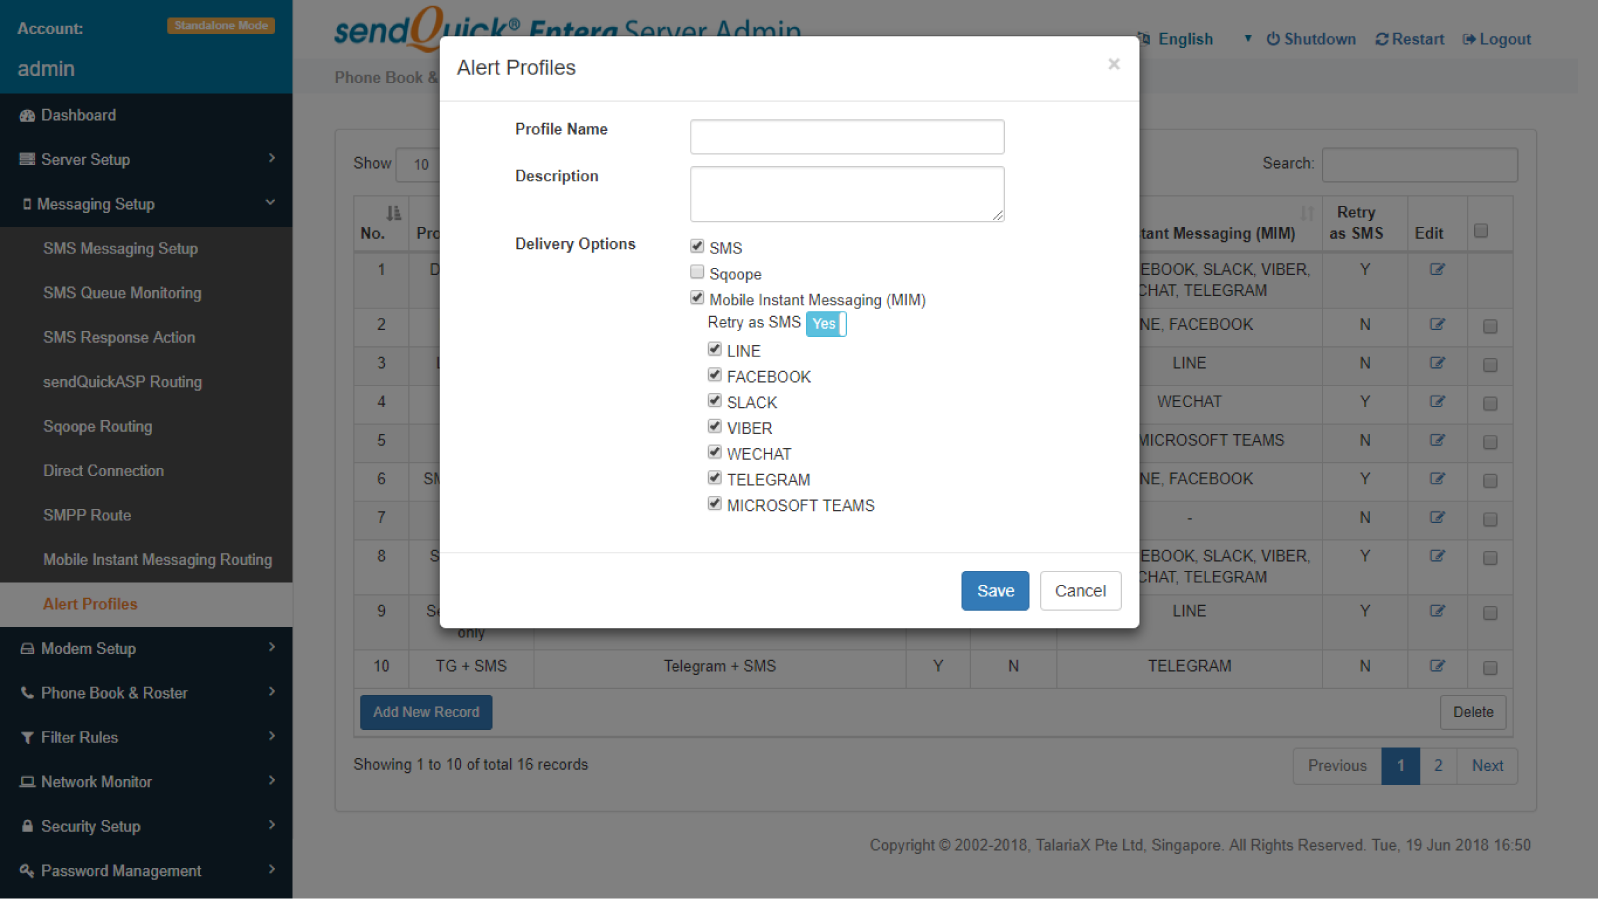Image resolution: width=1600 pixels, height=900 pixels.
Task: Open SMS Messaging Setup submenu item
Action: [x=120, y=249]
